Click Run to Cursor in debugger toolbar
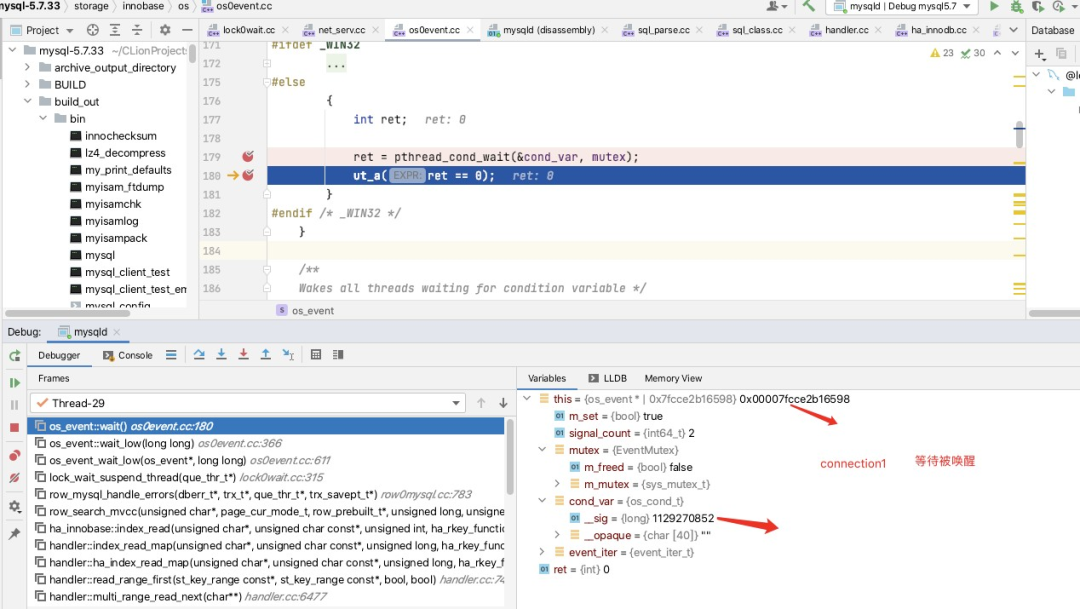1080x609 pixels. tap(288, 355)
